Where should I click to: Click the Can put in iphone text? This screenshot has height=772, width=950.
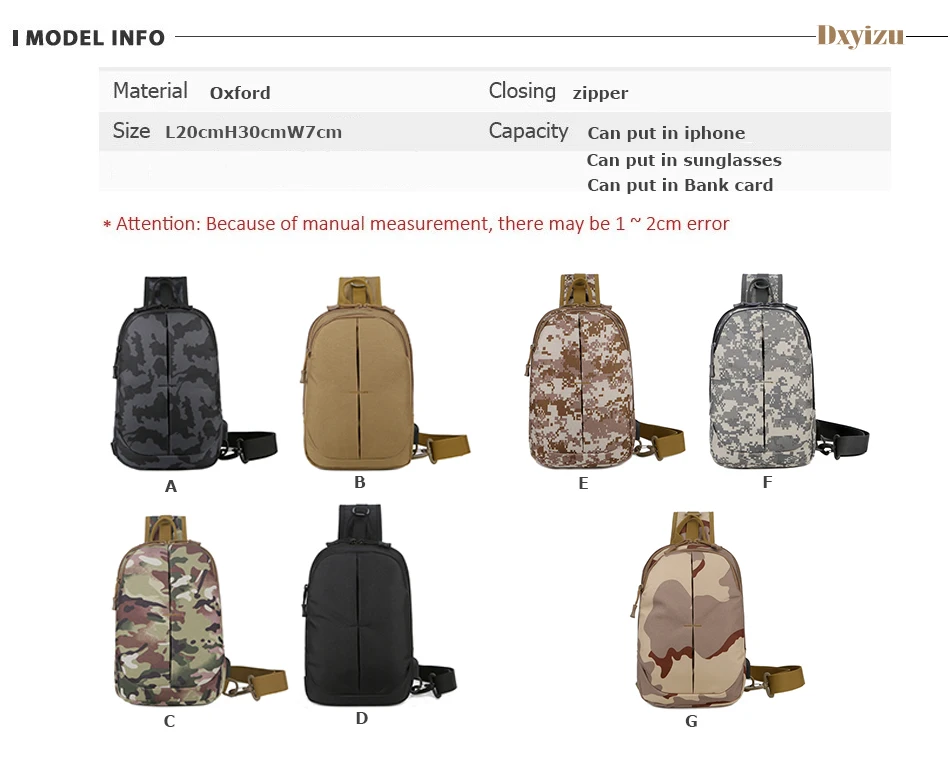tap(666, 133)
